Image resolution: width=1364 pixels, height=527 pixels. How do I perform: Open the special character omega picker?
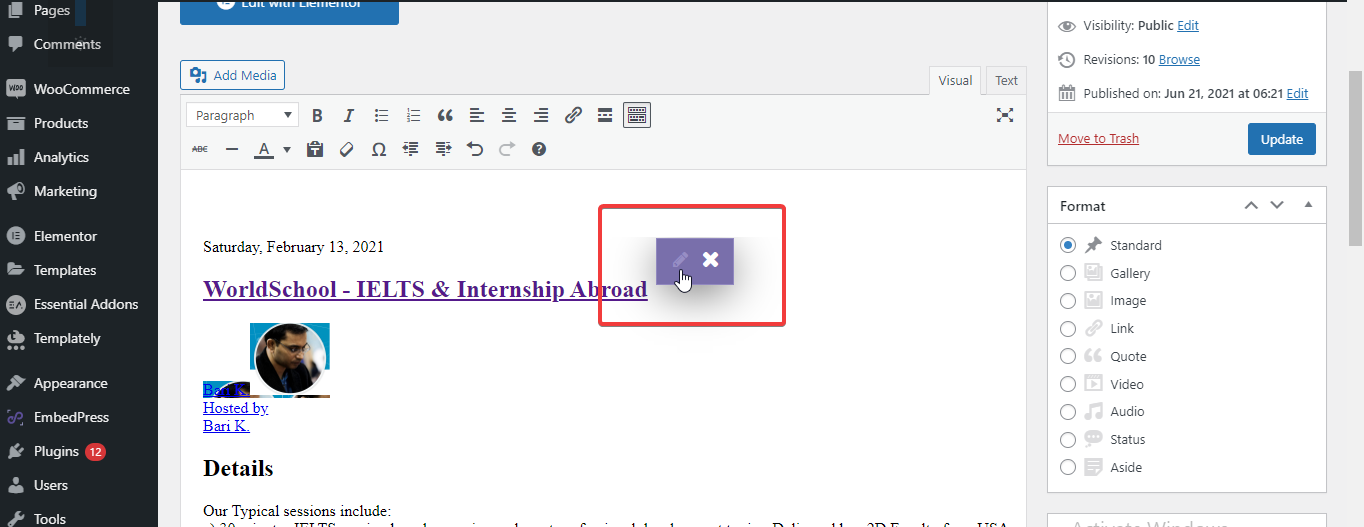click(379, 149)
